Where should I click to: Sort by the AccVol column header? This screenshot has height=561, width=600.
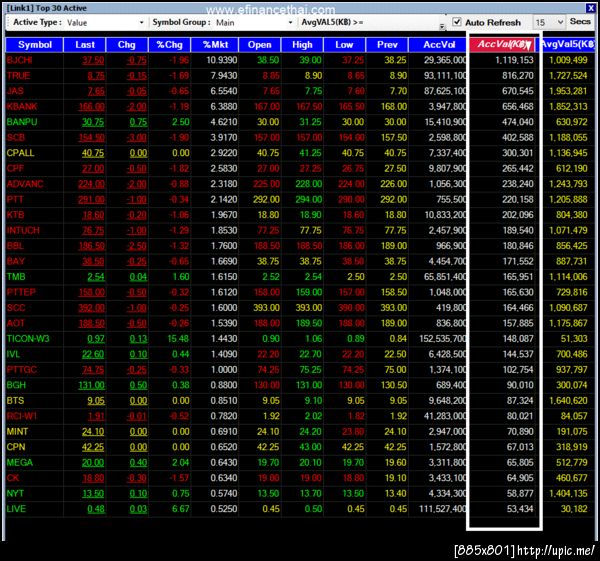click(x=439, y=45)
